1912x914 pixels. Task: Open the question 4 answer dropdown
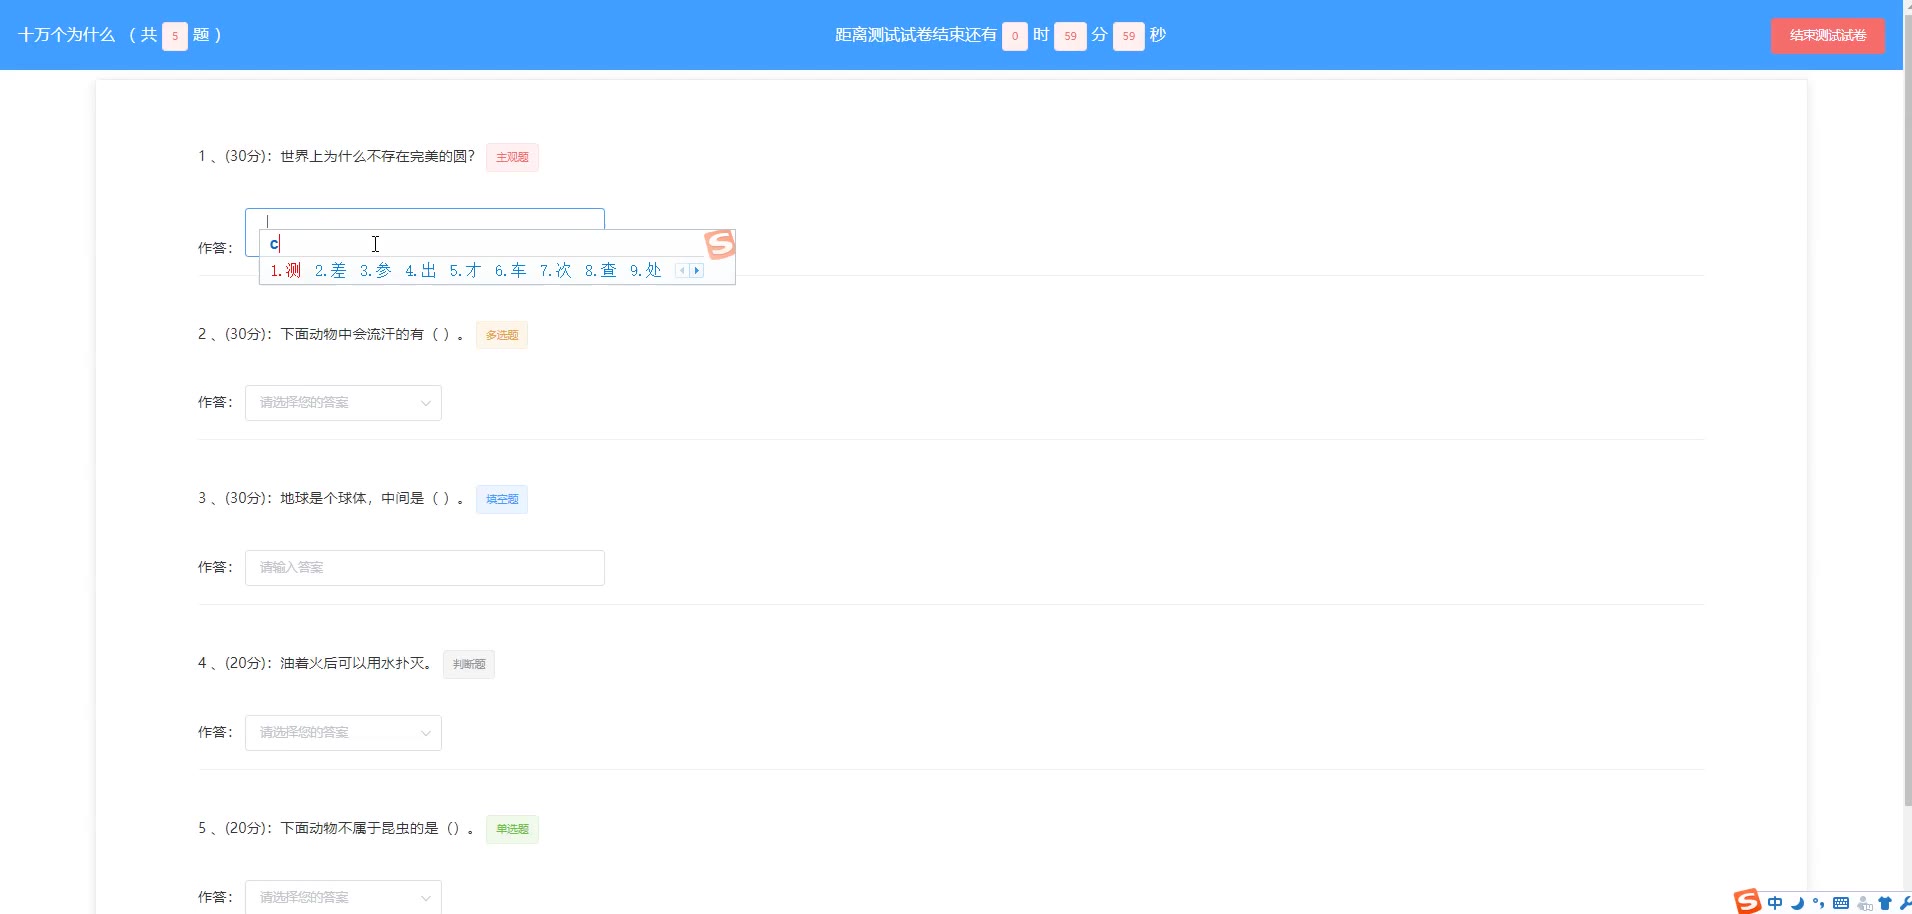point(343,733)
